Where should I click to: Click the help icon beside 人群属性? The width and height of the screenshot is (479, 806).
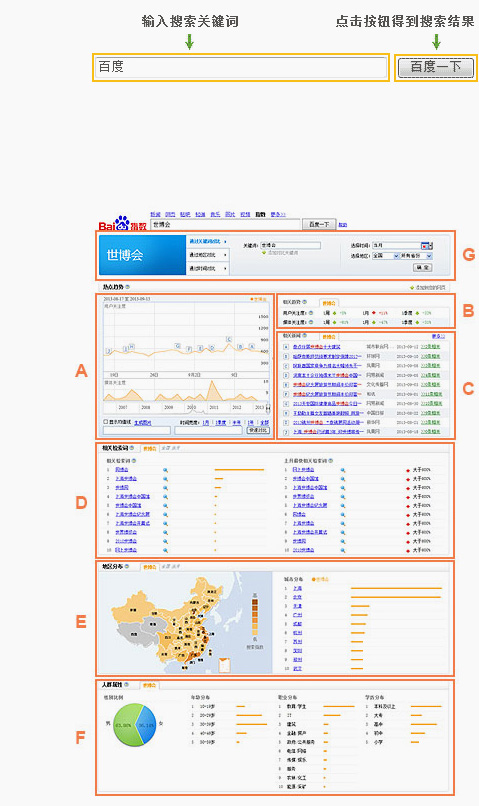(126, 685)
